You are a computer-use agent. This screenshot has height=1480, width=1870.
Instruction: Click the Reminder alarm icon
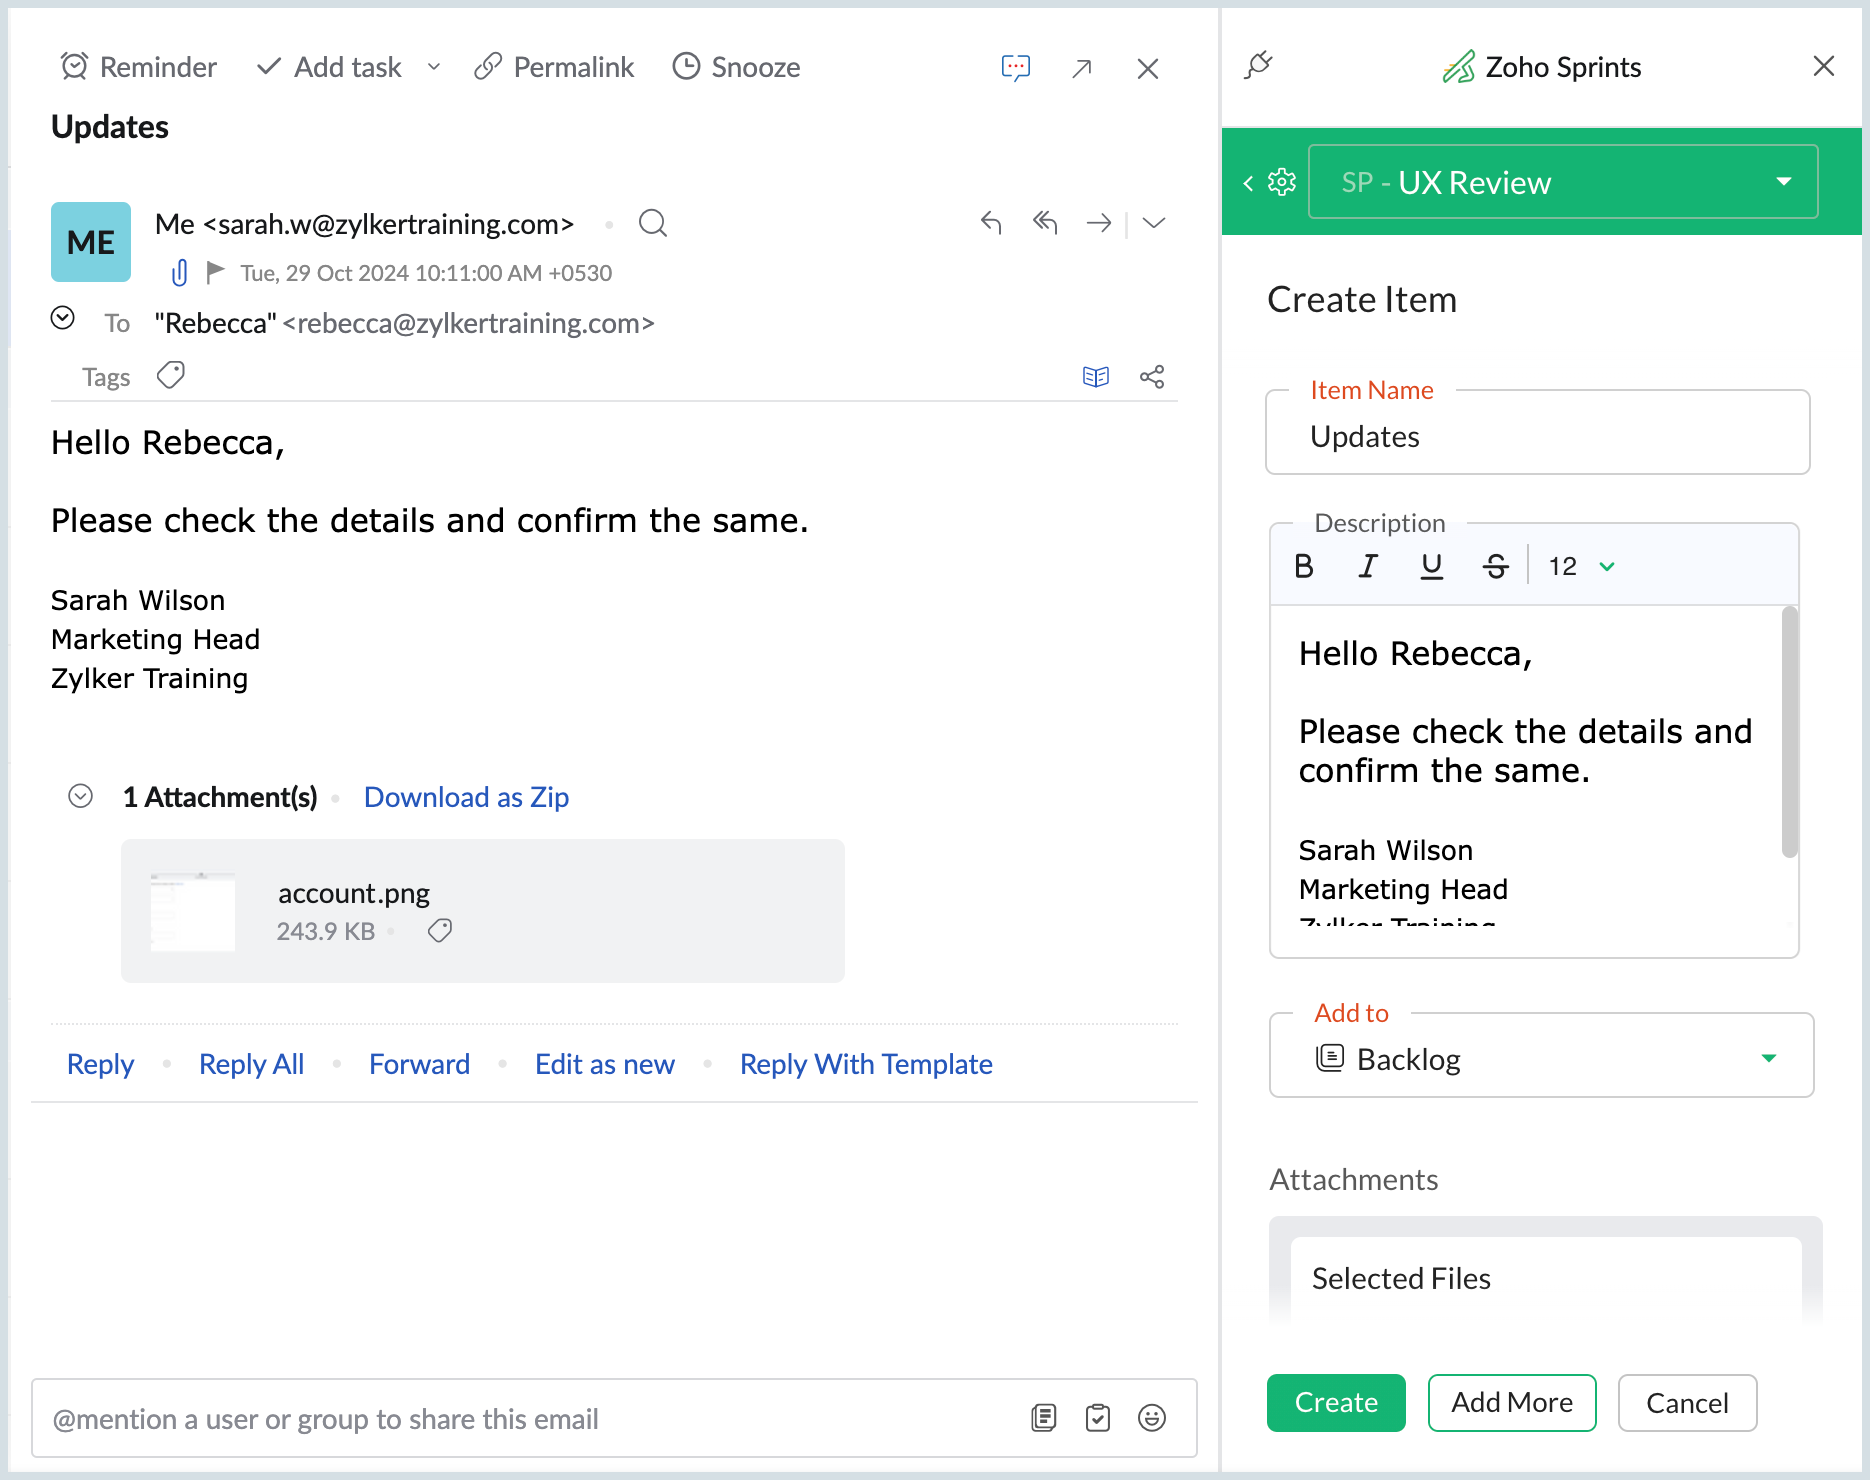pyautogui.click(x=74, y=67)
